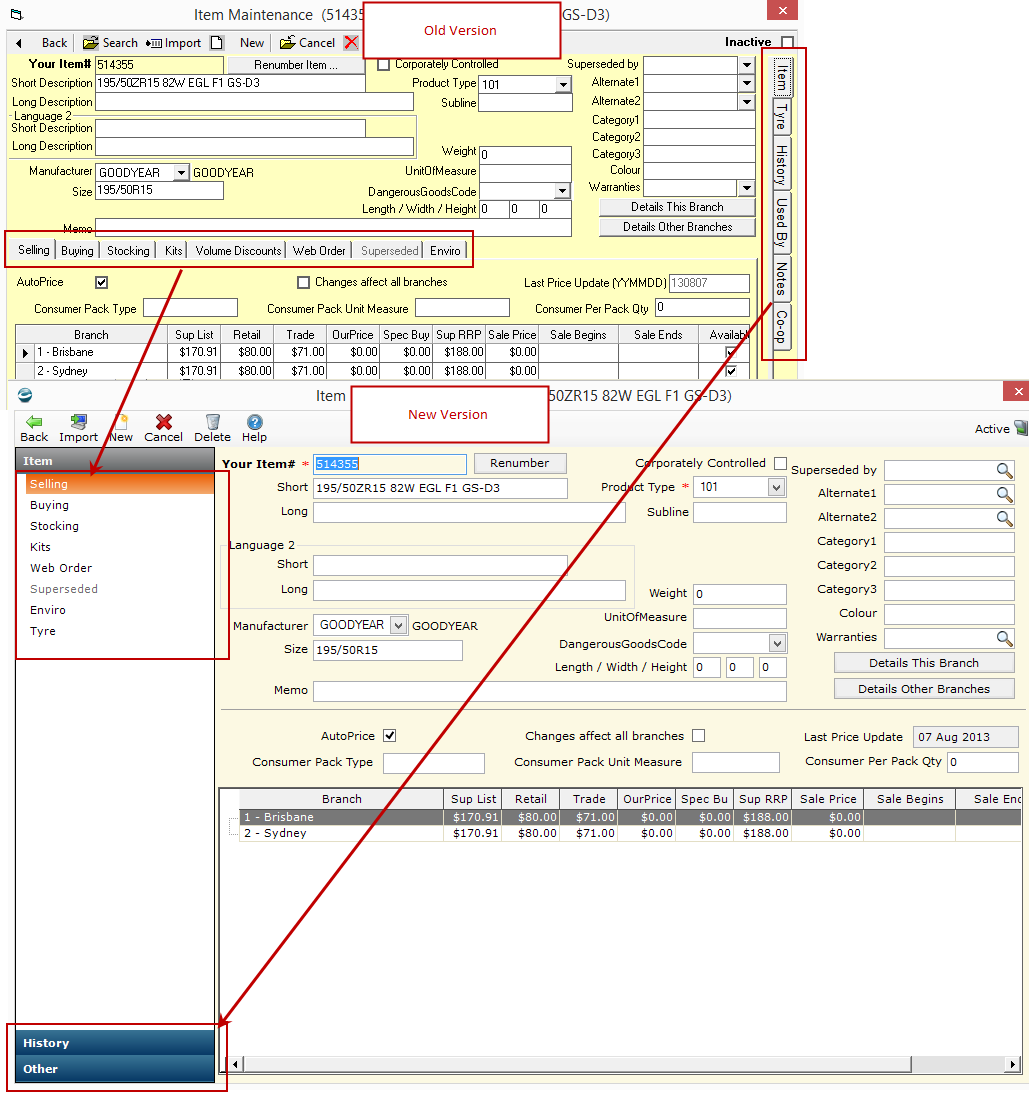This screenshot has height=1094, width=1029.
Task: Click the Size field in the old version
Action: [x=159, y=190]
